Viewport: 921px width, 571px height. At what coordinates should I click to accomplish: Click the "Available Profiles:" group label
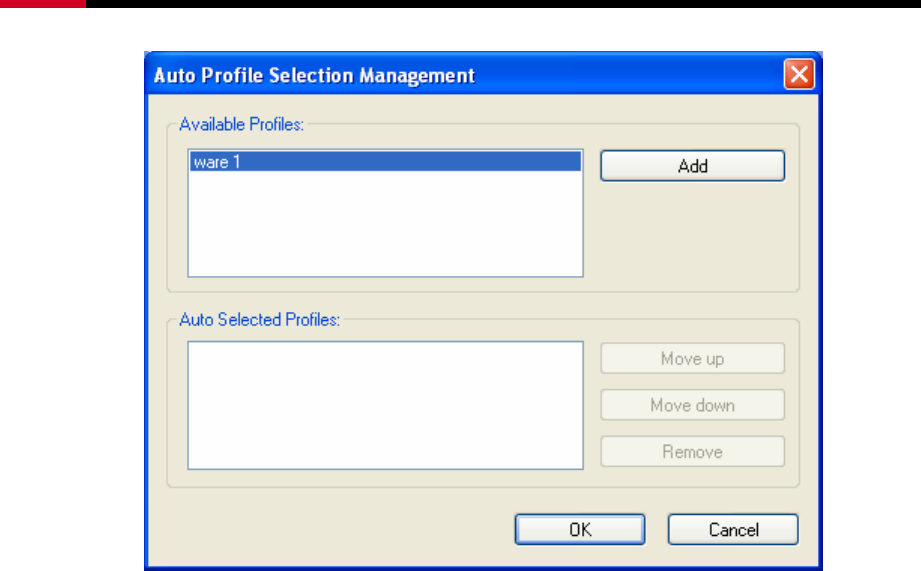point(241,125)
